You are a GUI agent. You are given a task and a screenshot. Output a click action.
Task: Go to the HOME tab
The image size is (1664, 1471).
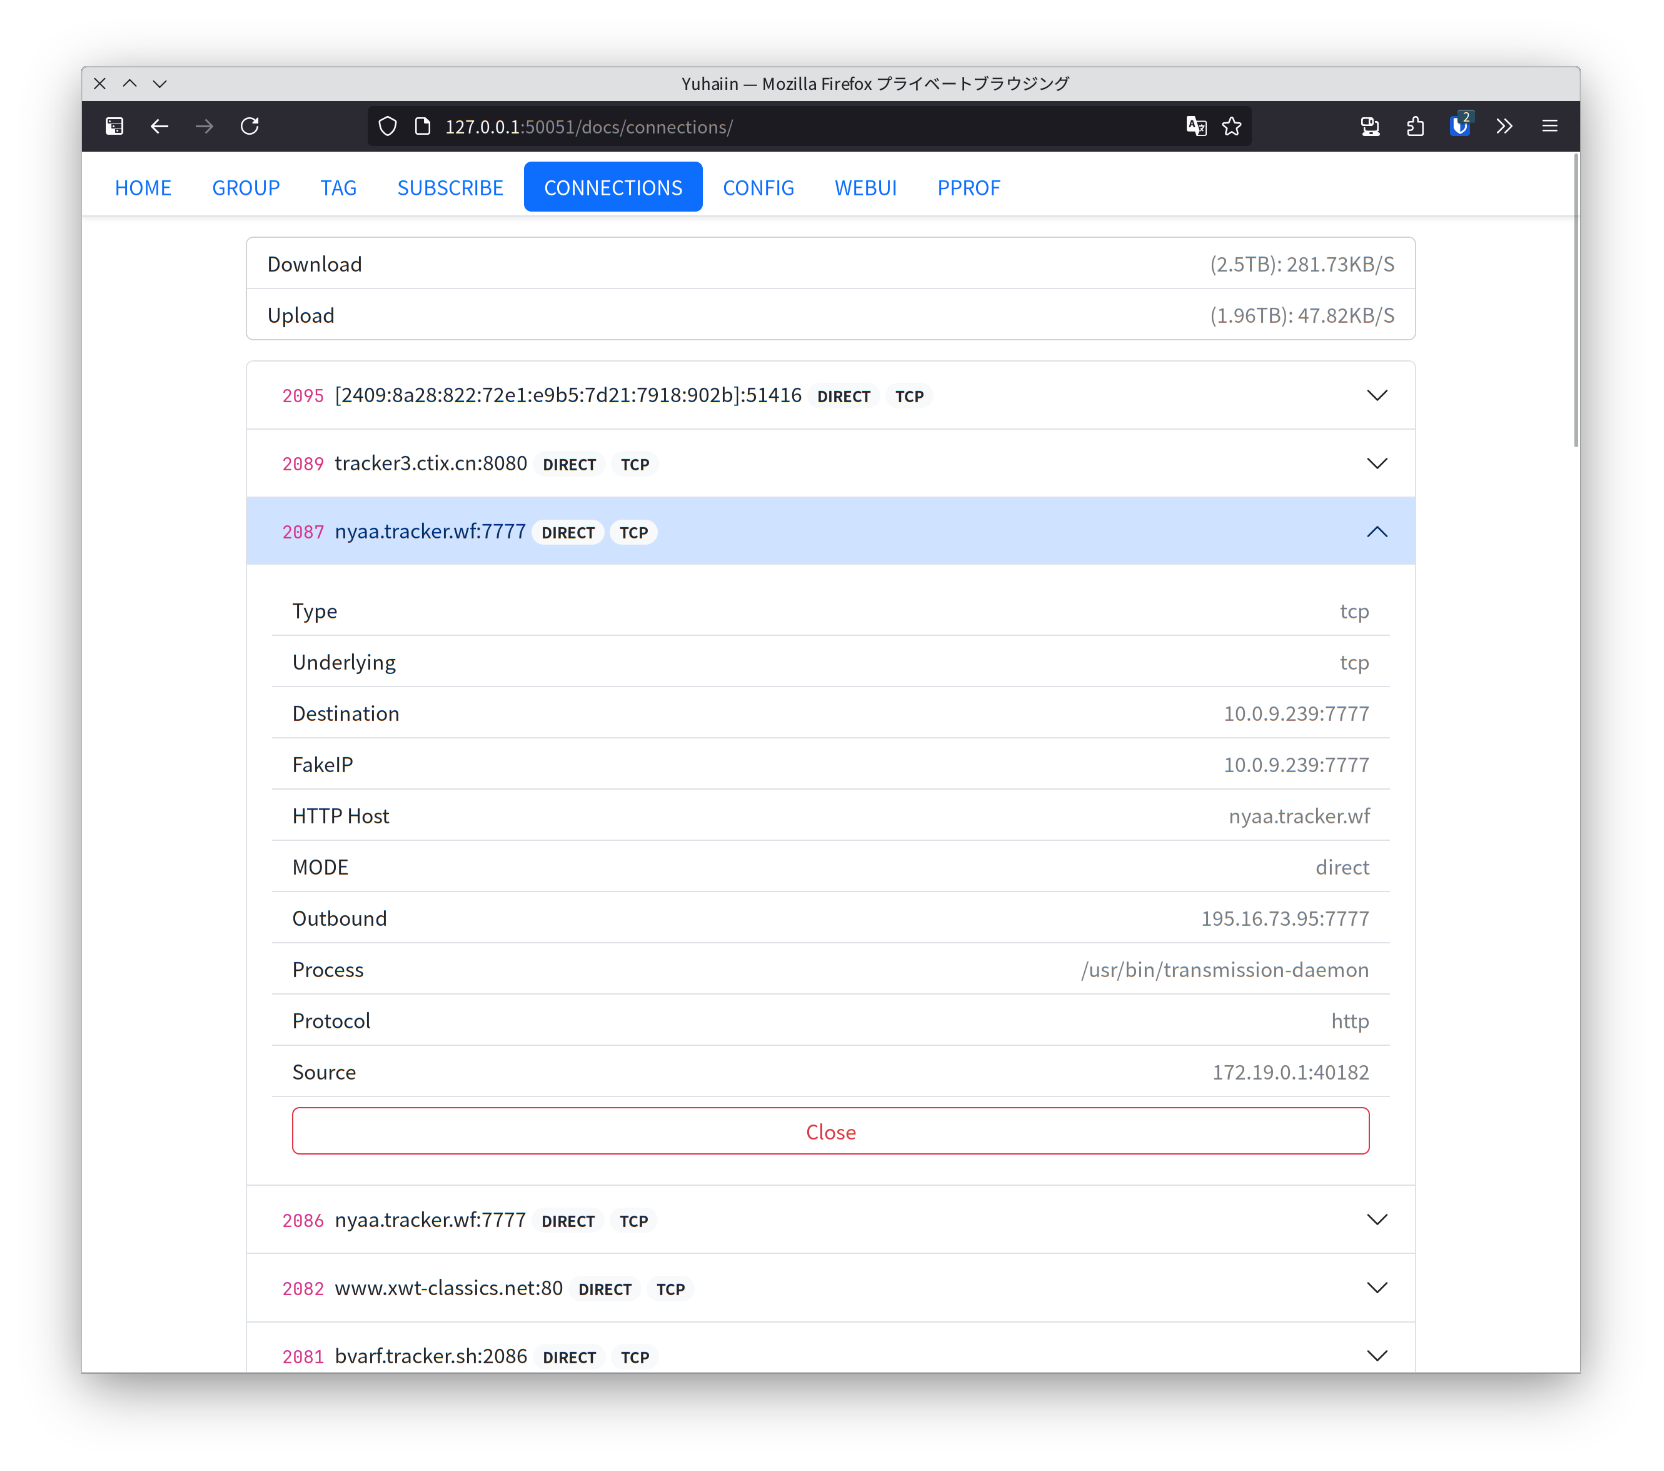143,188
